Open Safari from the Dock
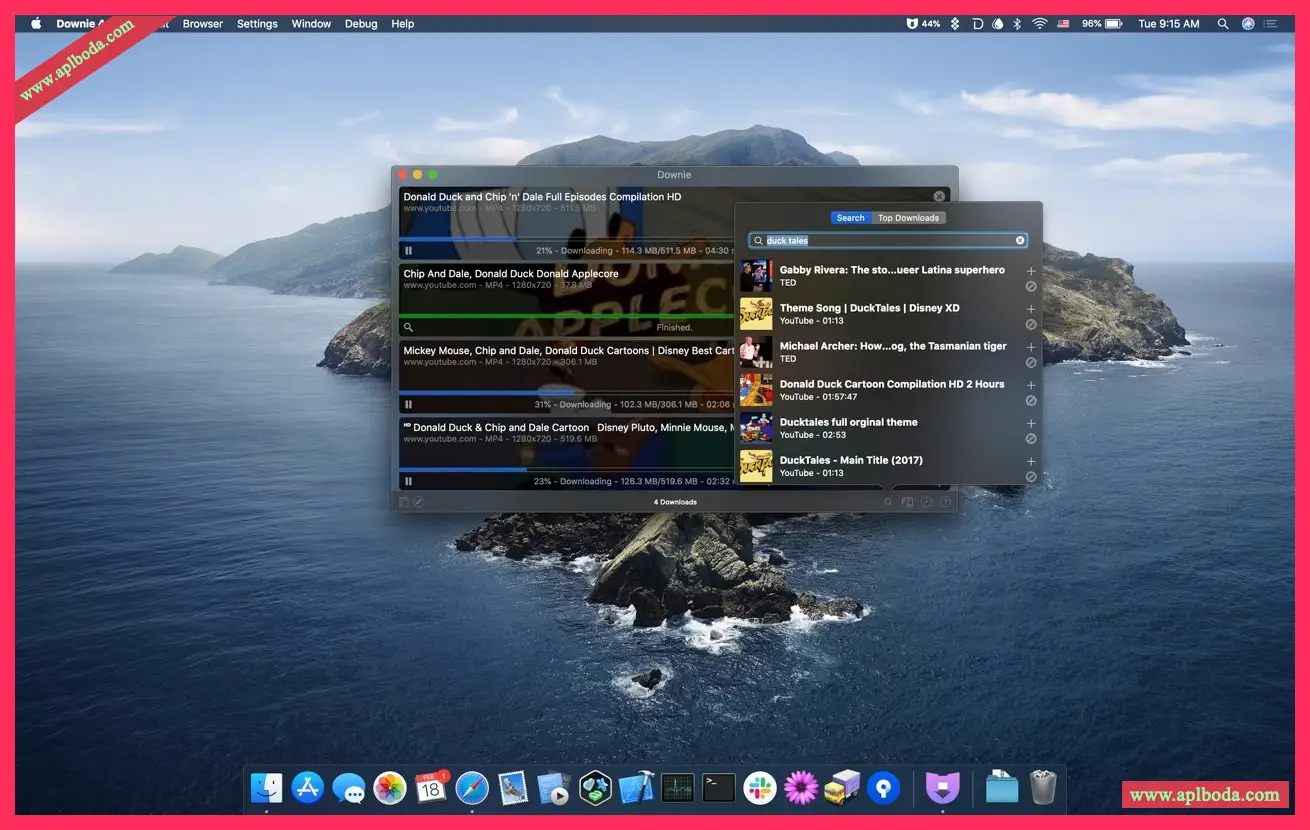The height and width of the screenshot is (830, 1310). [x=472, y=788]
